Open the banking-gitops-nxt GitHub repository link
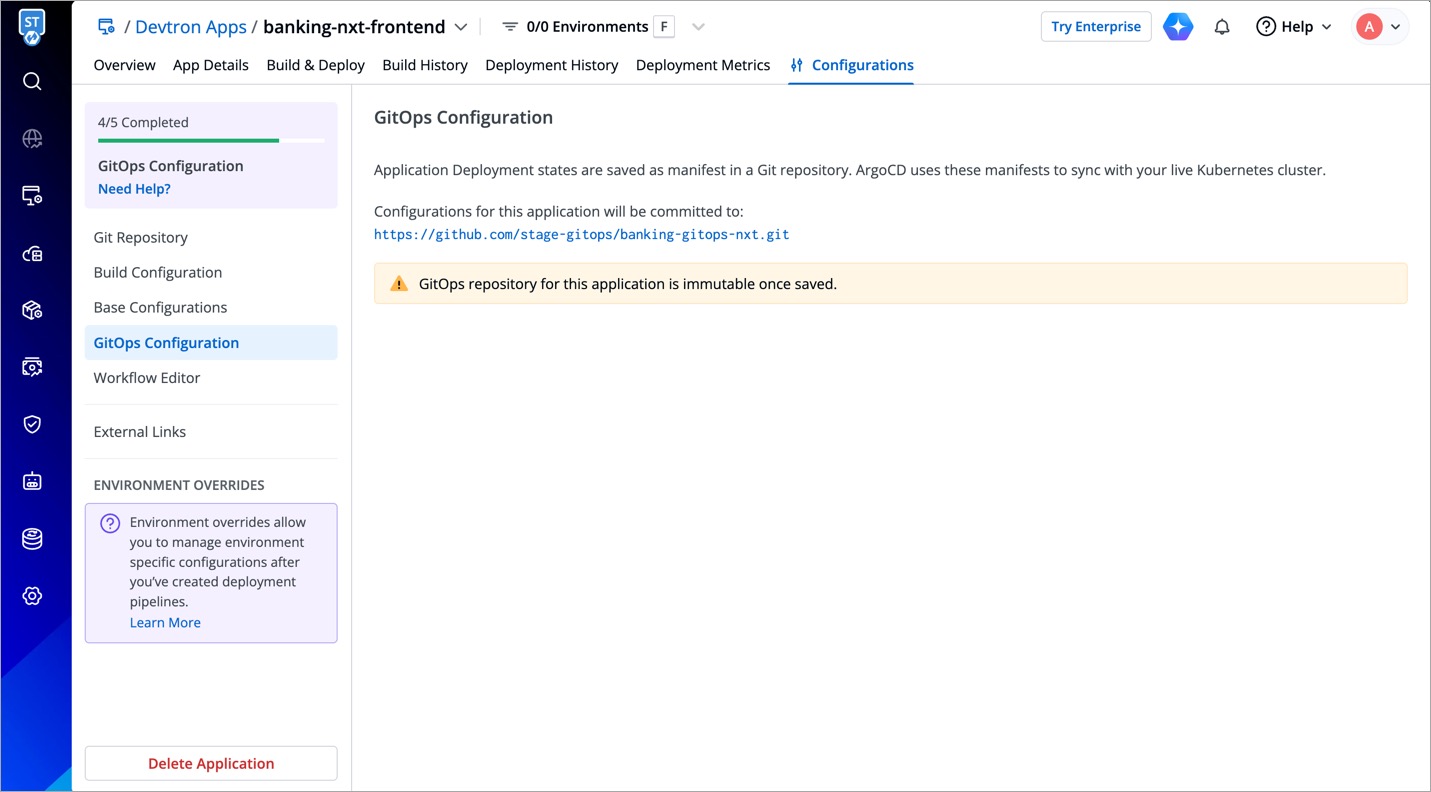 pos(581,234)
